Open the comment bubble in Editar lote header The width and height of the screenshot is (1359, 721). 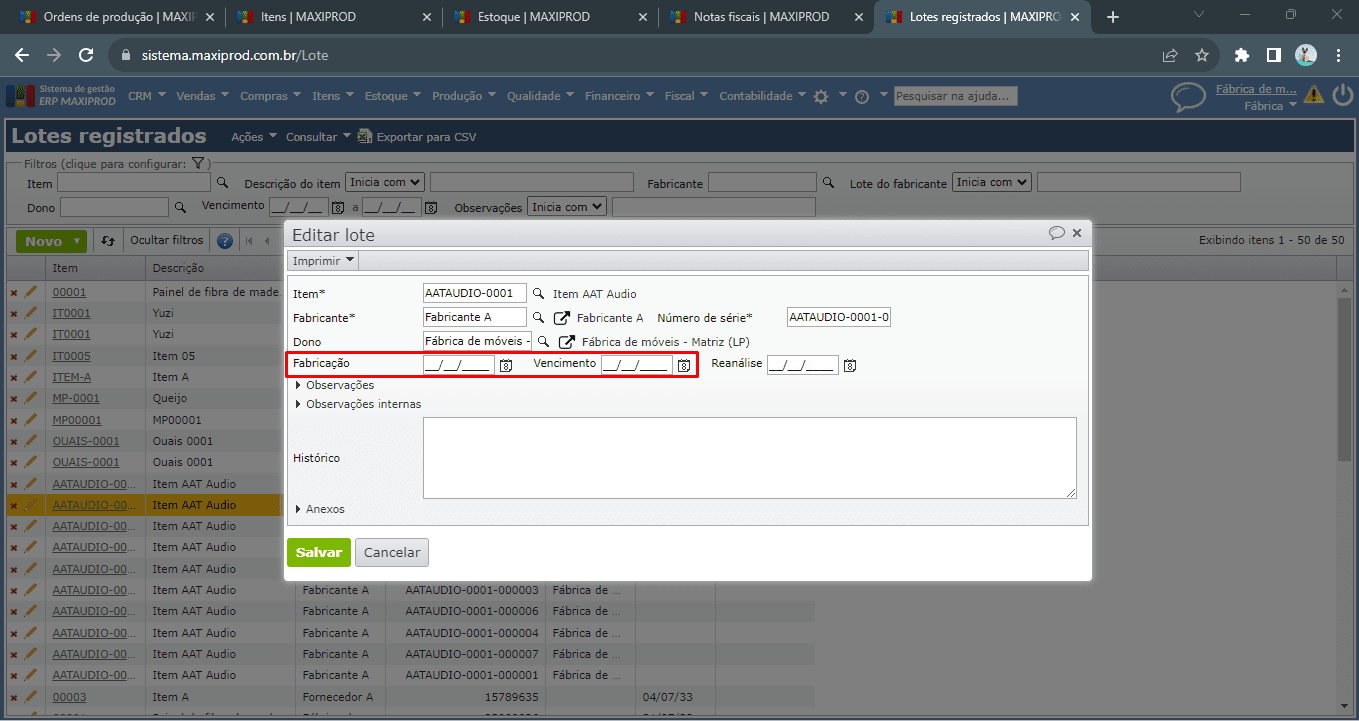(1057, 233)
